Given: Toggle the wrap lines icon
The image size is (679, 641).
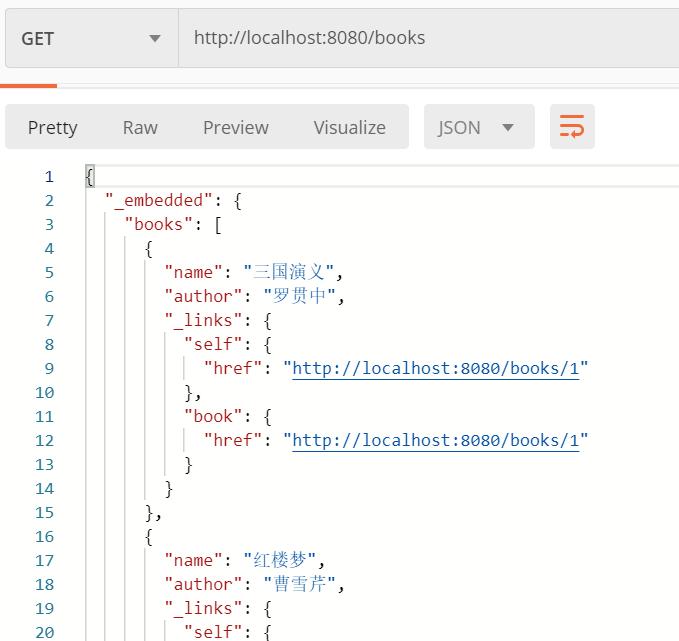Looking at the screenshot, I should 572,127.
